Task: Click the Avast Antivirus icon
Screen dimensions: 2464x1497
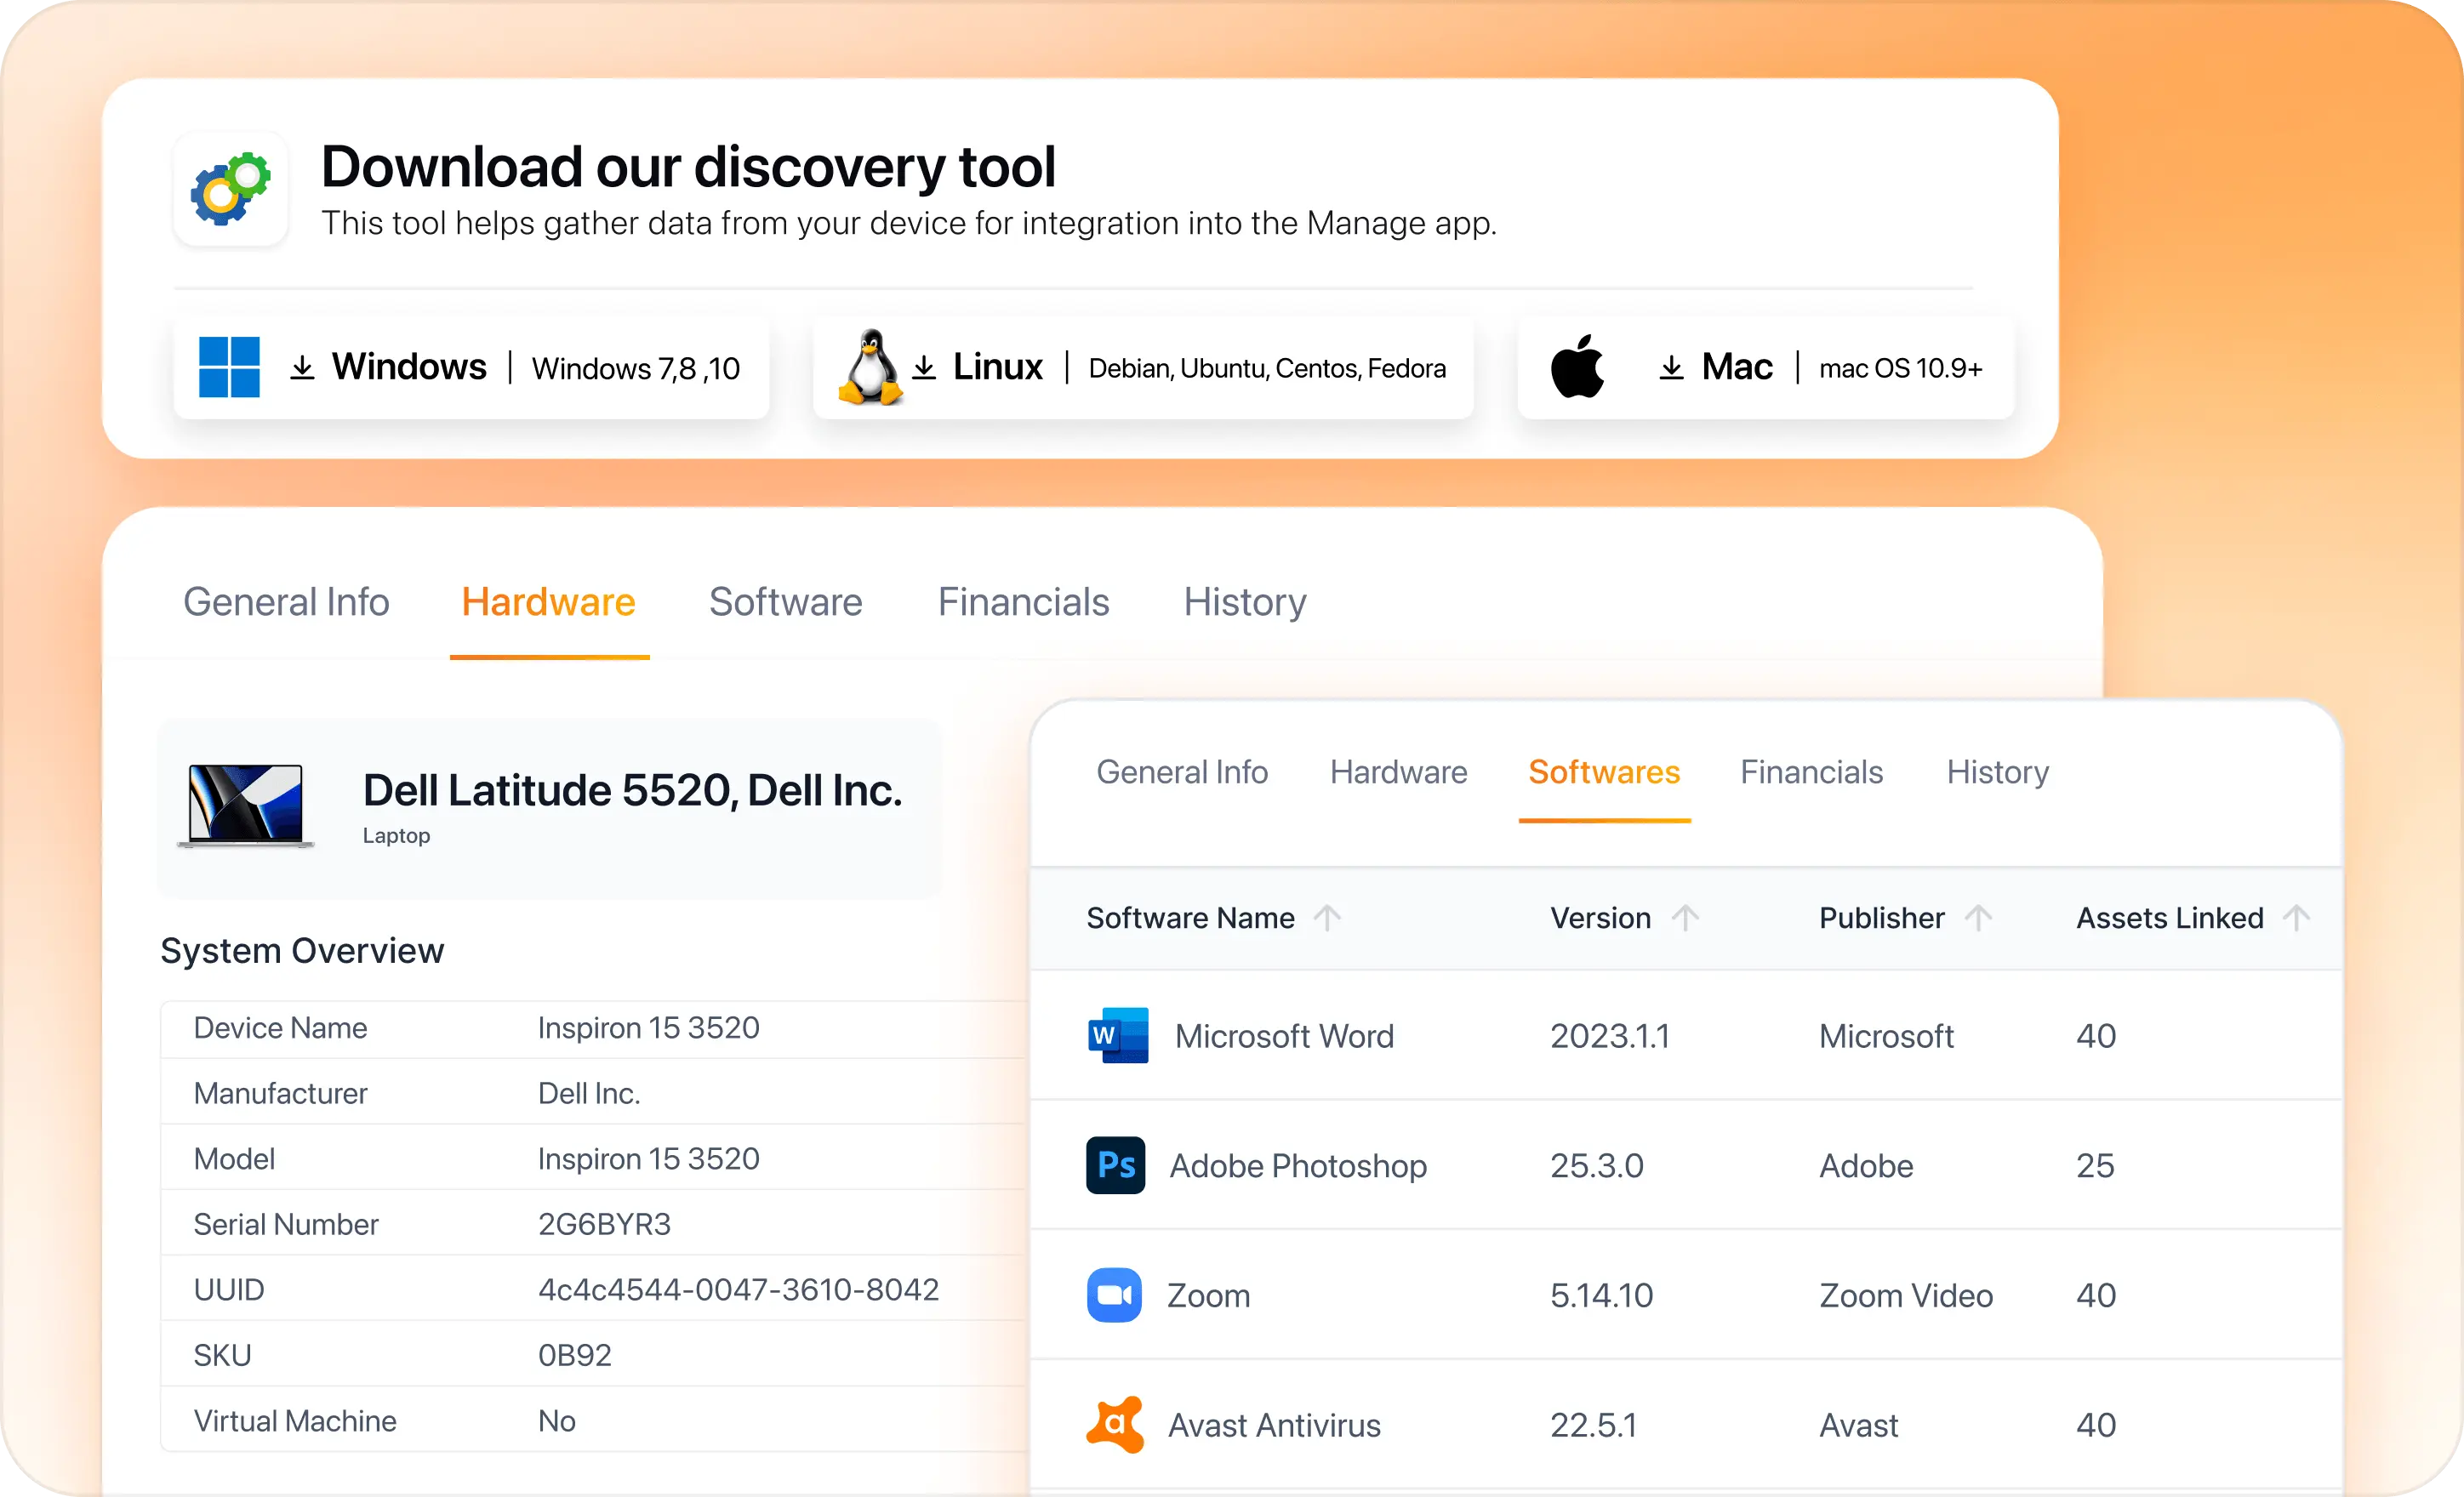Action: (x=1115, y=1424)
